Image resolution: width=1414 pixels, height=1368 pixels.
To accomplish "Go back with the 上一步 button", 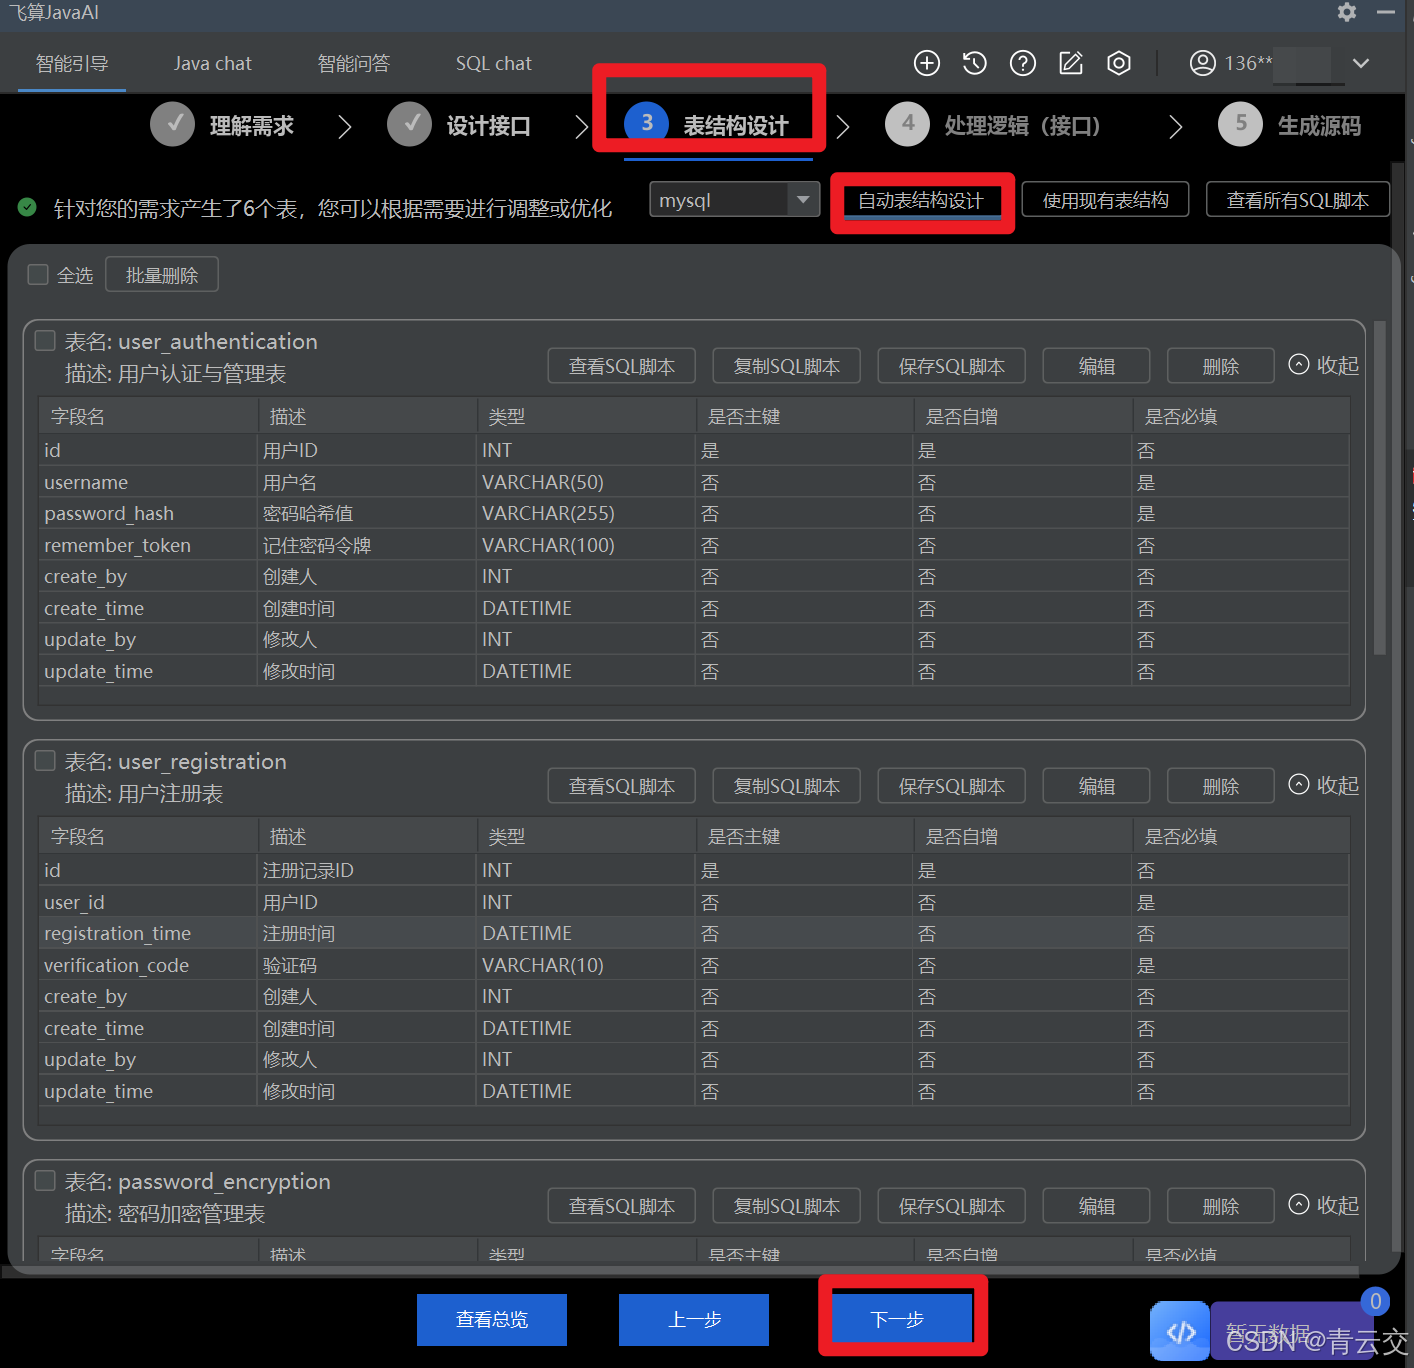I will click(x=694, y=1320).
